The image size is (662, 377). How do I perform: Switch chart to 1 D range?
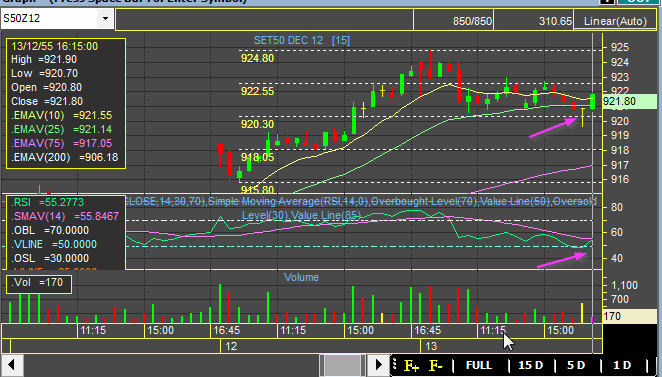621,365
